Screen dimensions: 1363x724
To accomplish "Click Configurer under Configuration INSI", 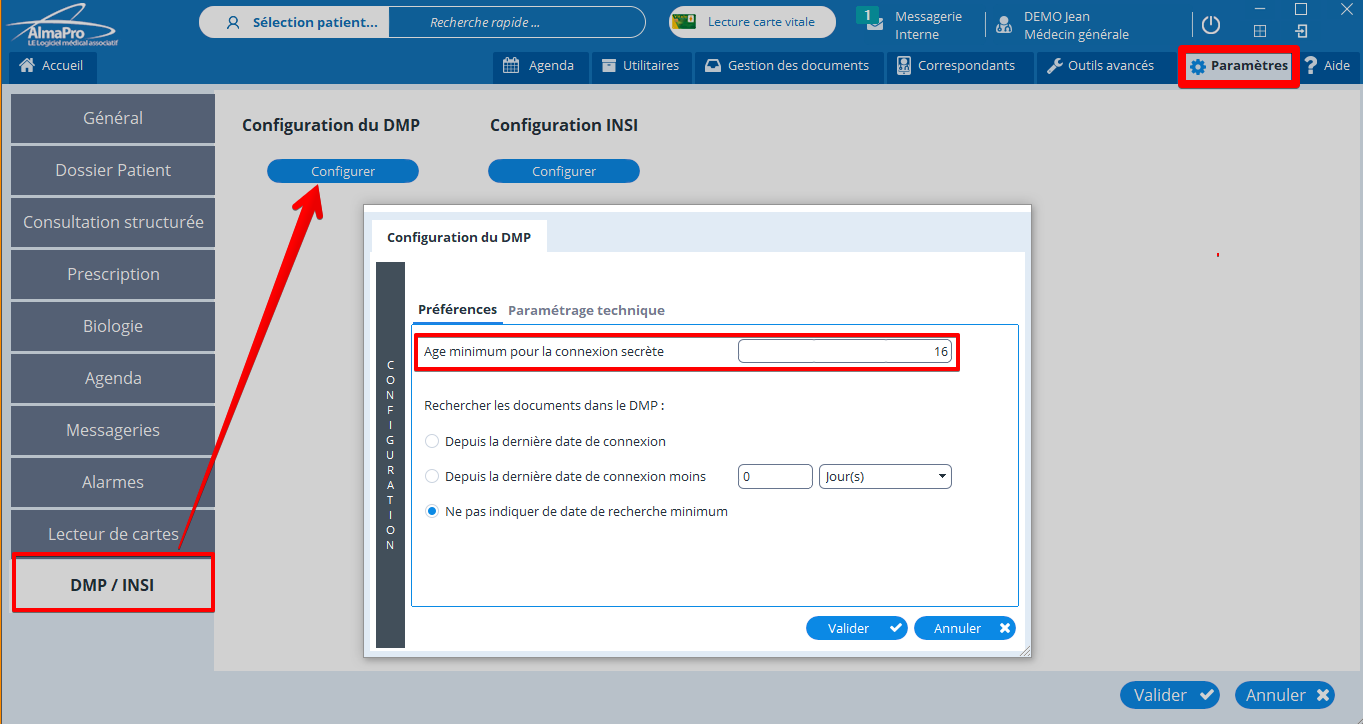I will [x=563, y=171].
